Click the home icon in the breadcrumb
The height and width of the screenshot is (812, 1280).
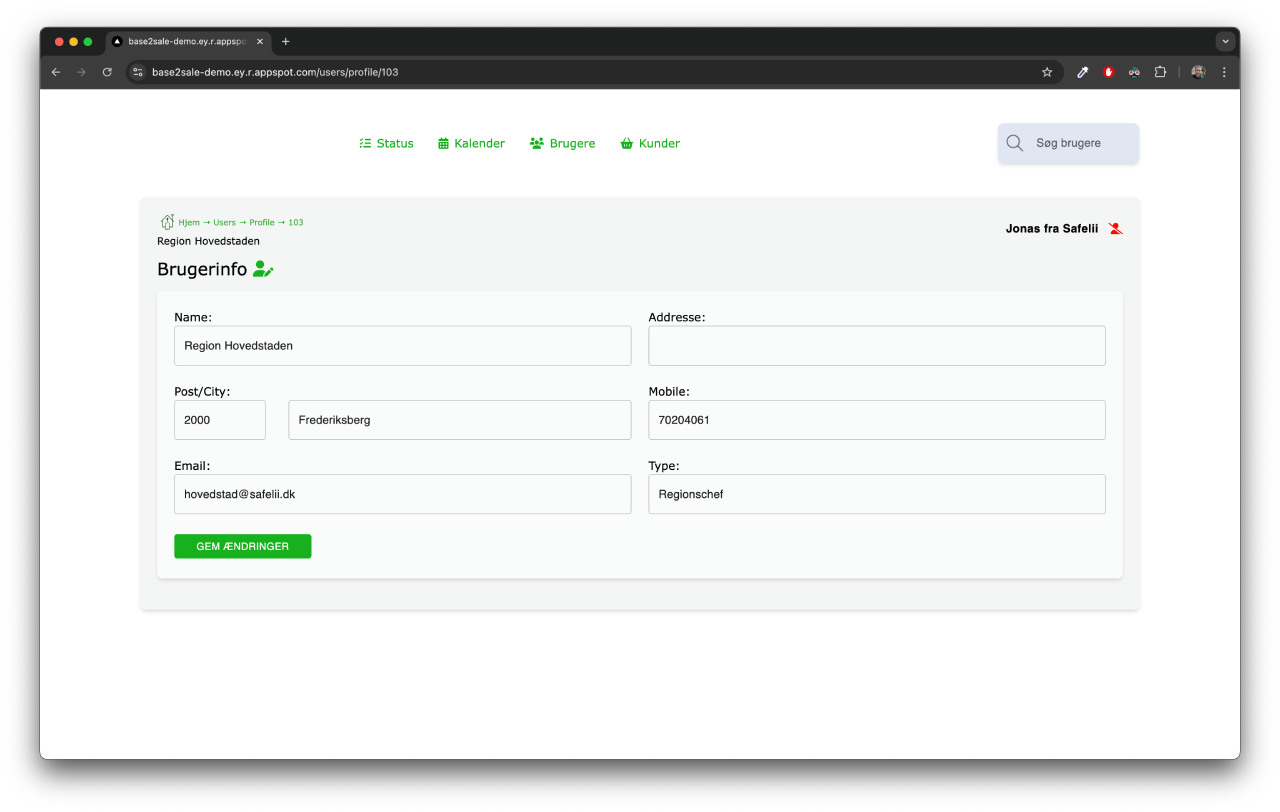pos(167,222)
